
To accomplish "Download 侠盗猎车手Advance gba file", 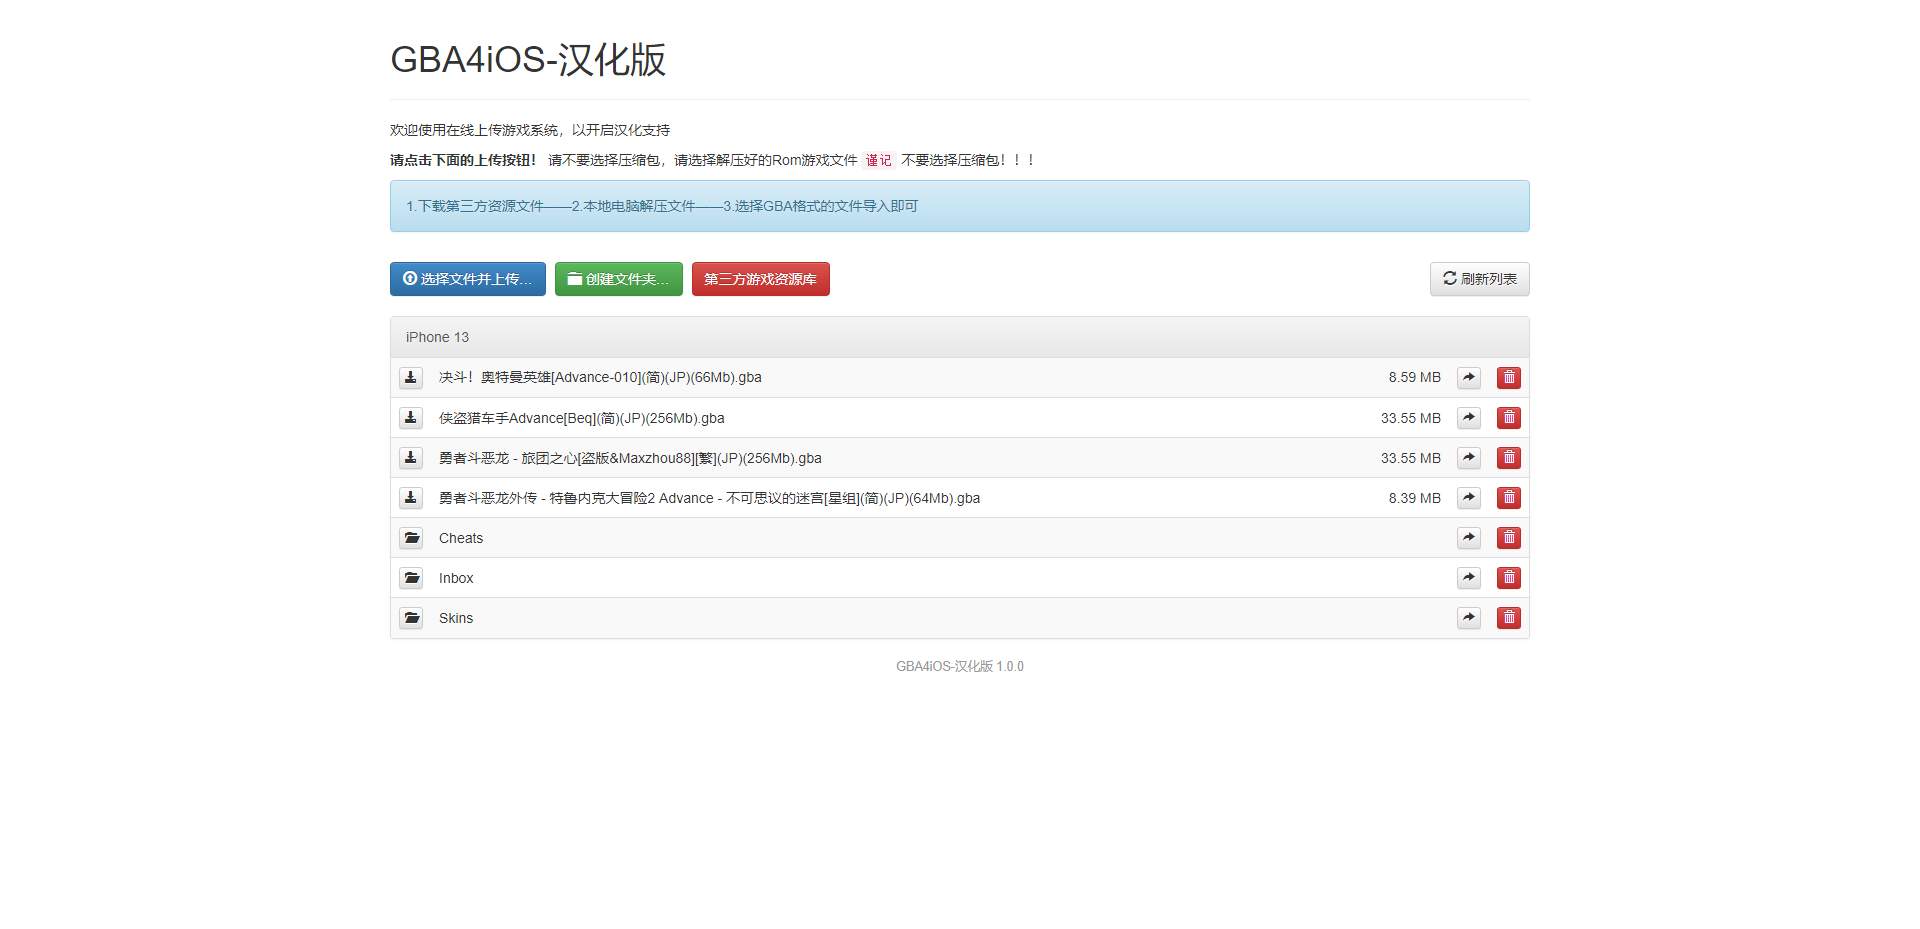I will 411,417.
